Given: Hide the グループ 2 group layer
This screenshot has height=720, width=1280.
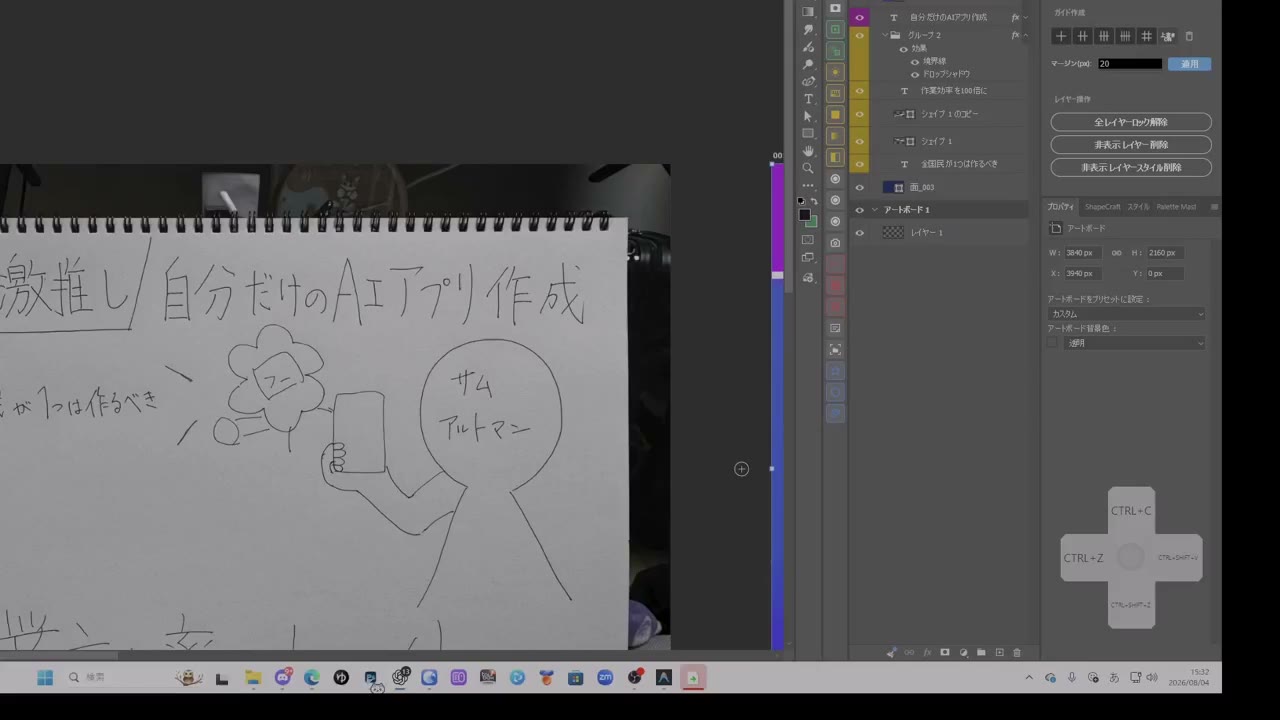Looking at the screenshot, I should 859,35.
